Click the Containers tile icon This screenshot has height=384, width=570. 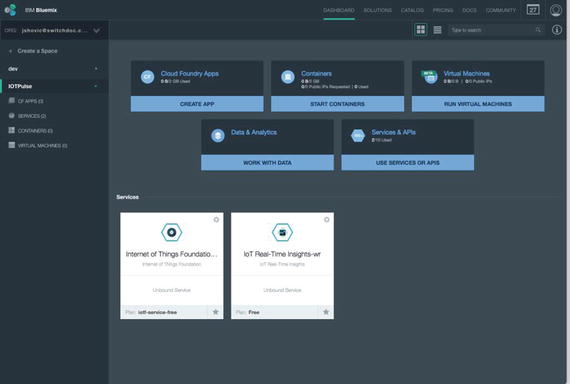[288, 77]
